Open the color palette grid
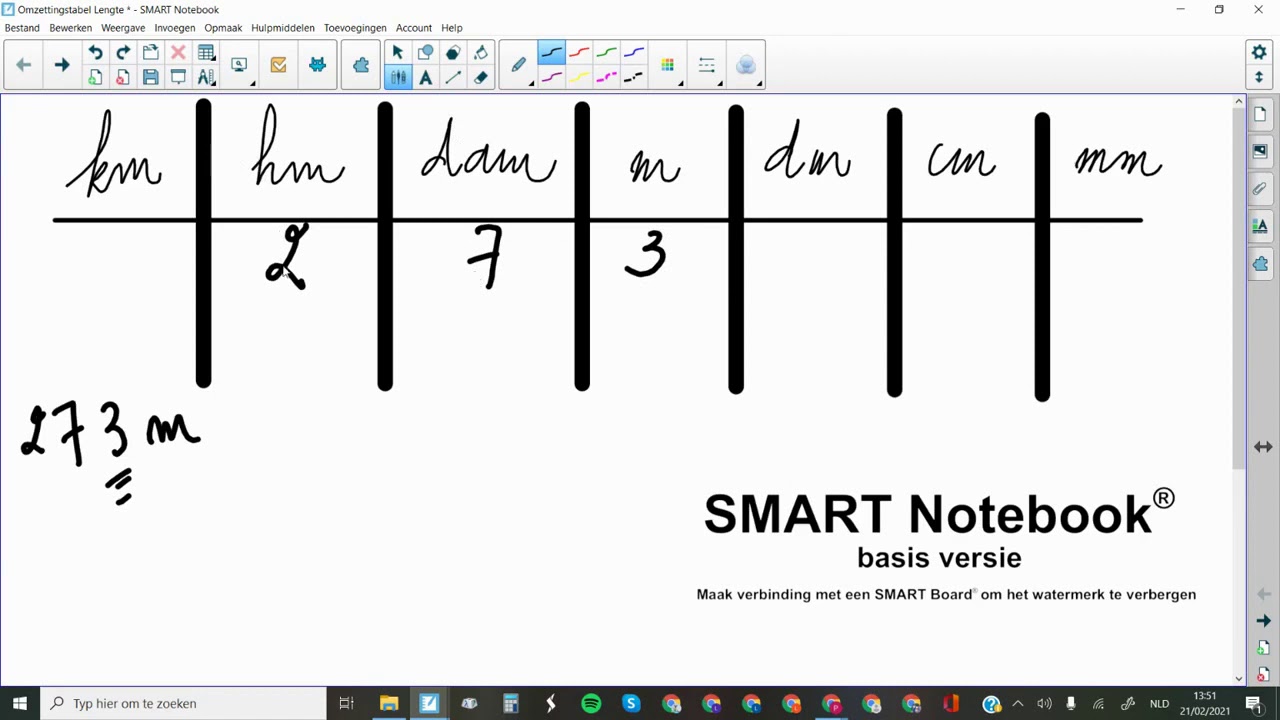The width and height of the screenshot is (1280, 720). (x=668, y=65)
